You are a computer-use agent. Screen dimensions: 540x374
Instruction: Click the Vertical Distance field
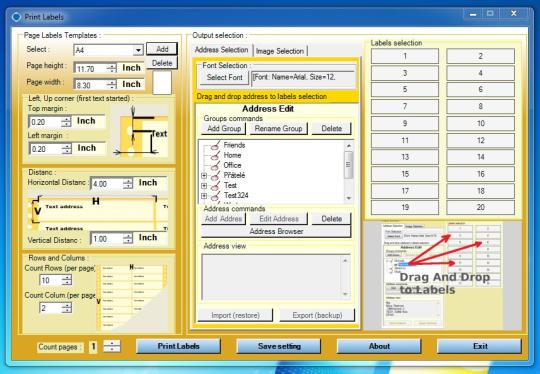pos(107,239)
